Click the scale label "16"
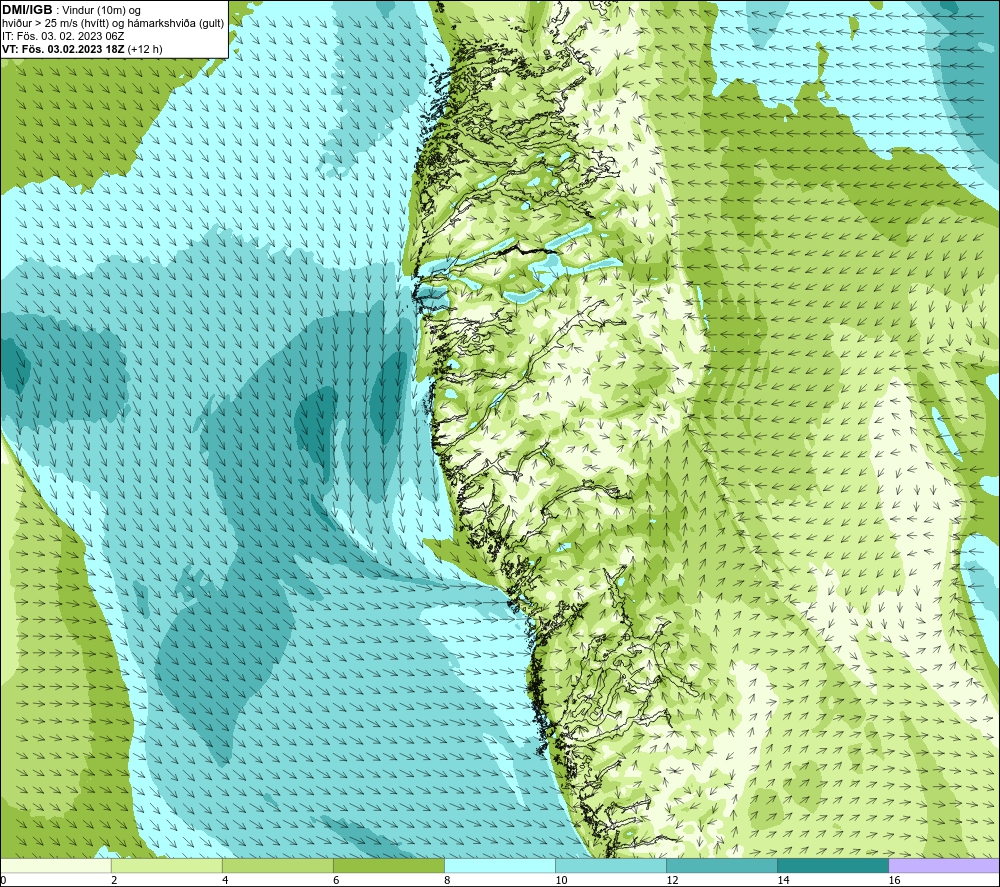The width and height of the screenshot is (1000, 887). click(894, 880)
